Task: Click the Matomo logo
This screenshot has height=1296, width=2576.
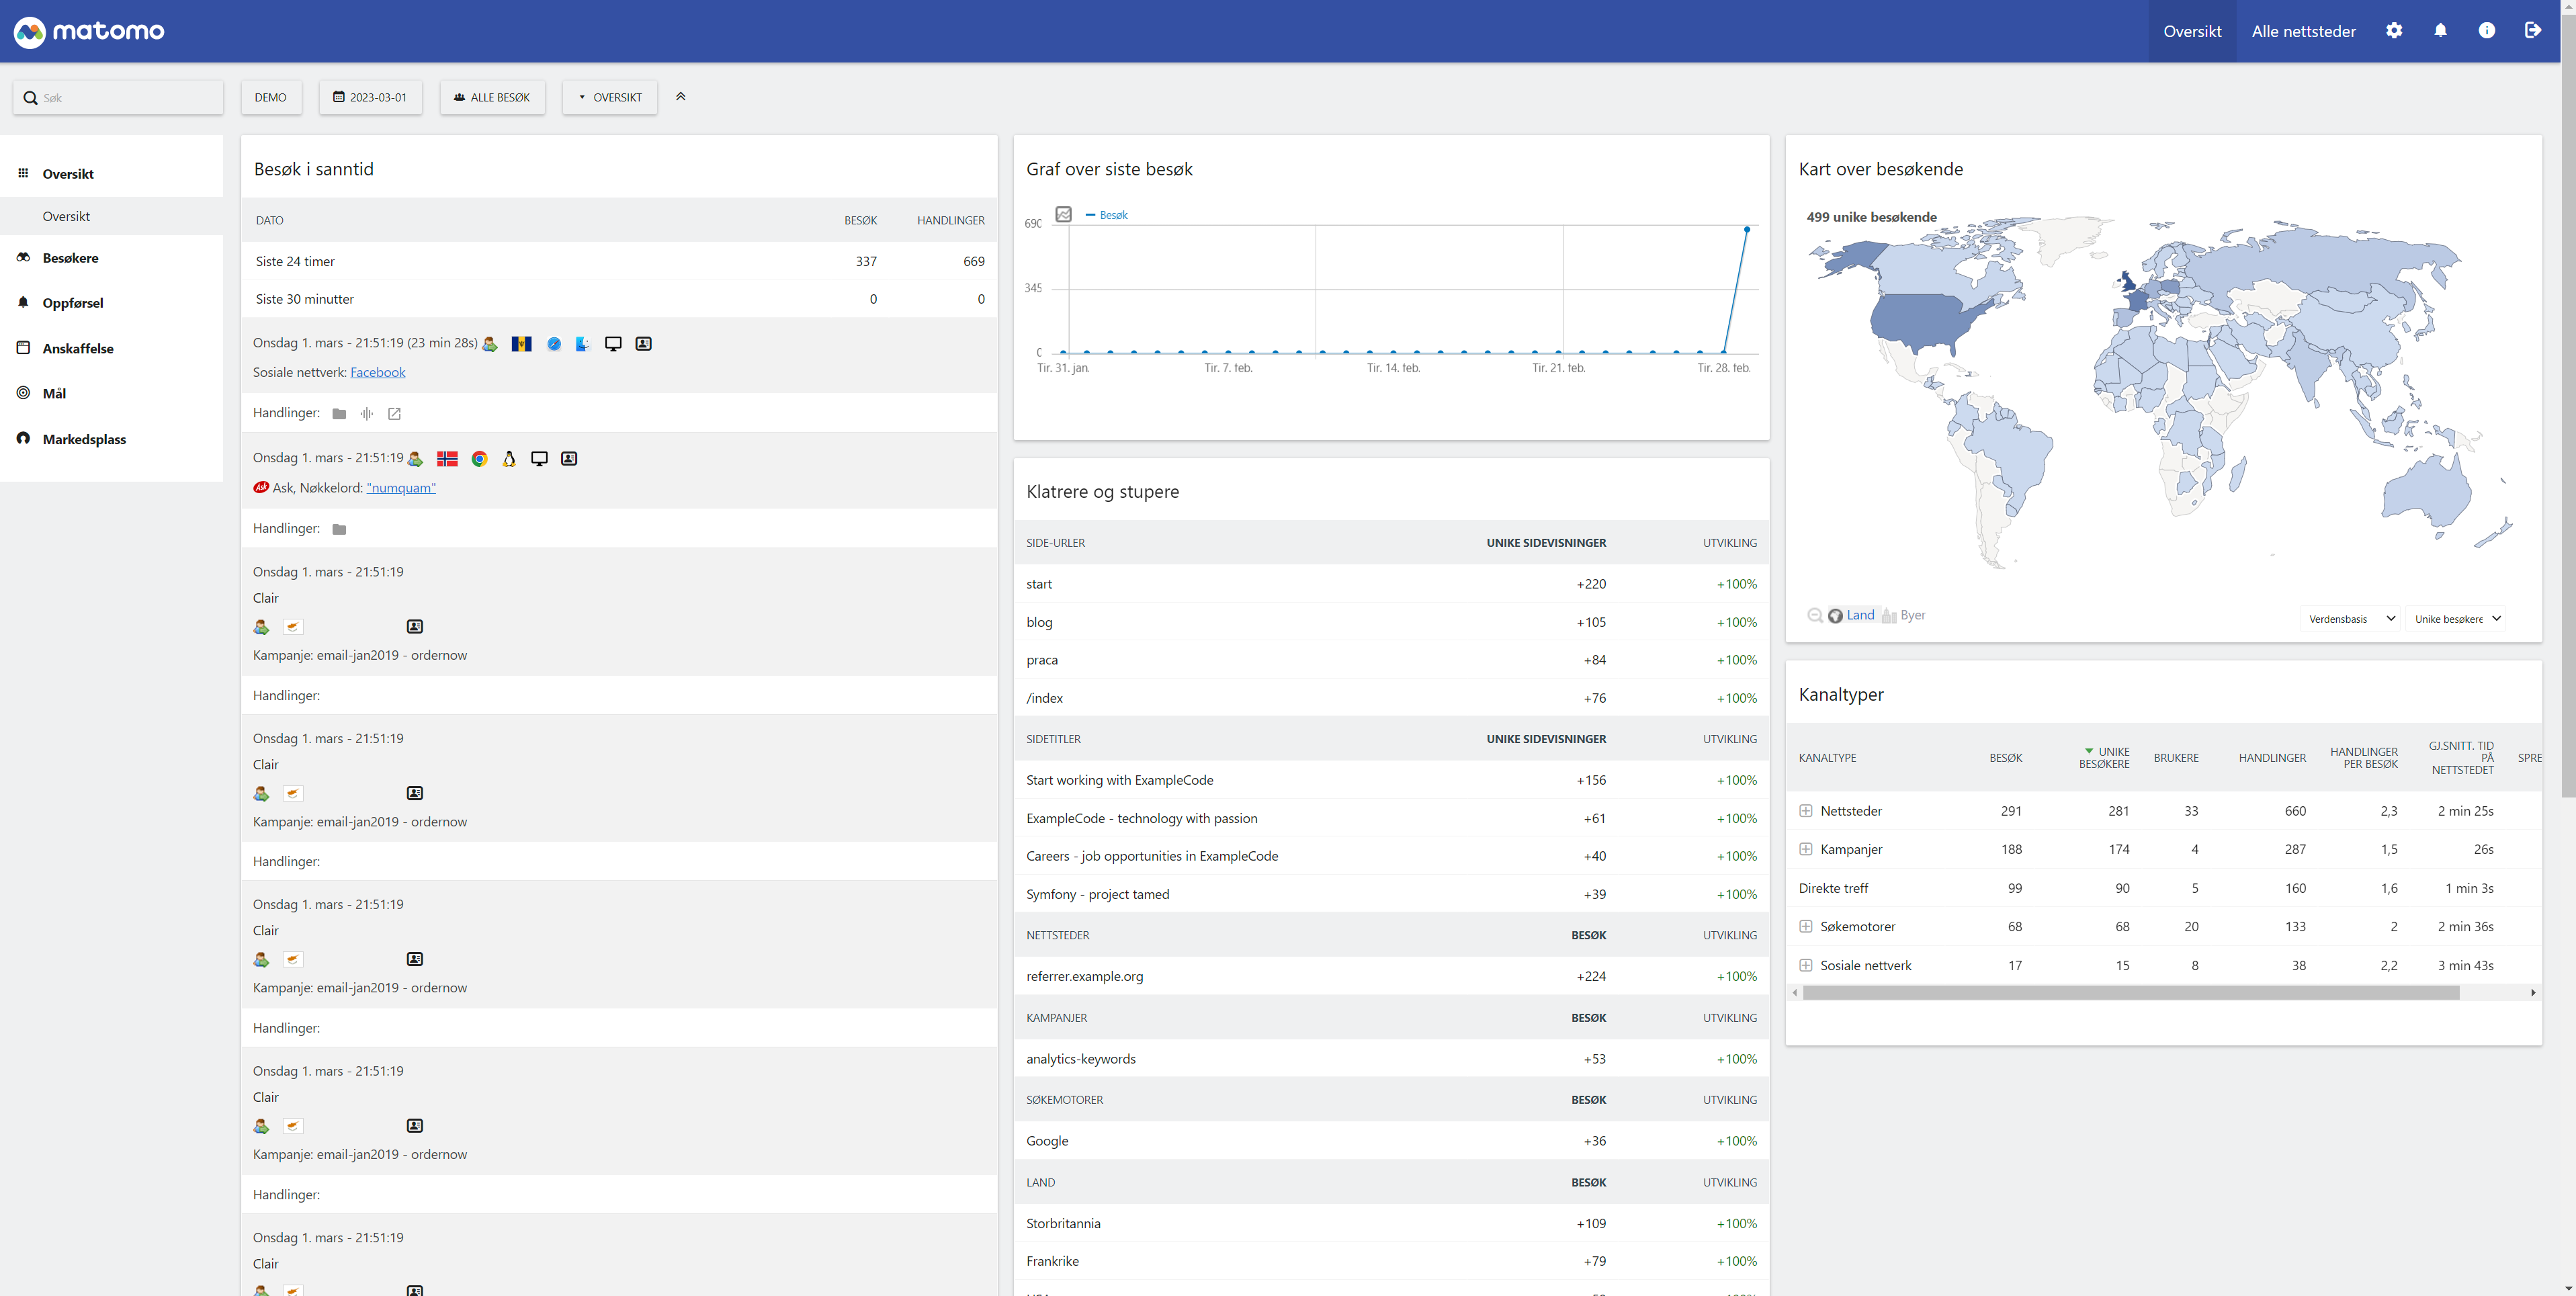Action: (89, 31)
